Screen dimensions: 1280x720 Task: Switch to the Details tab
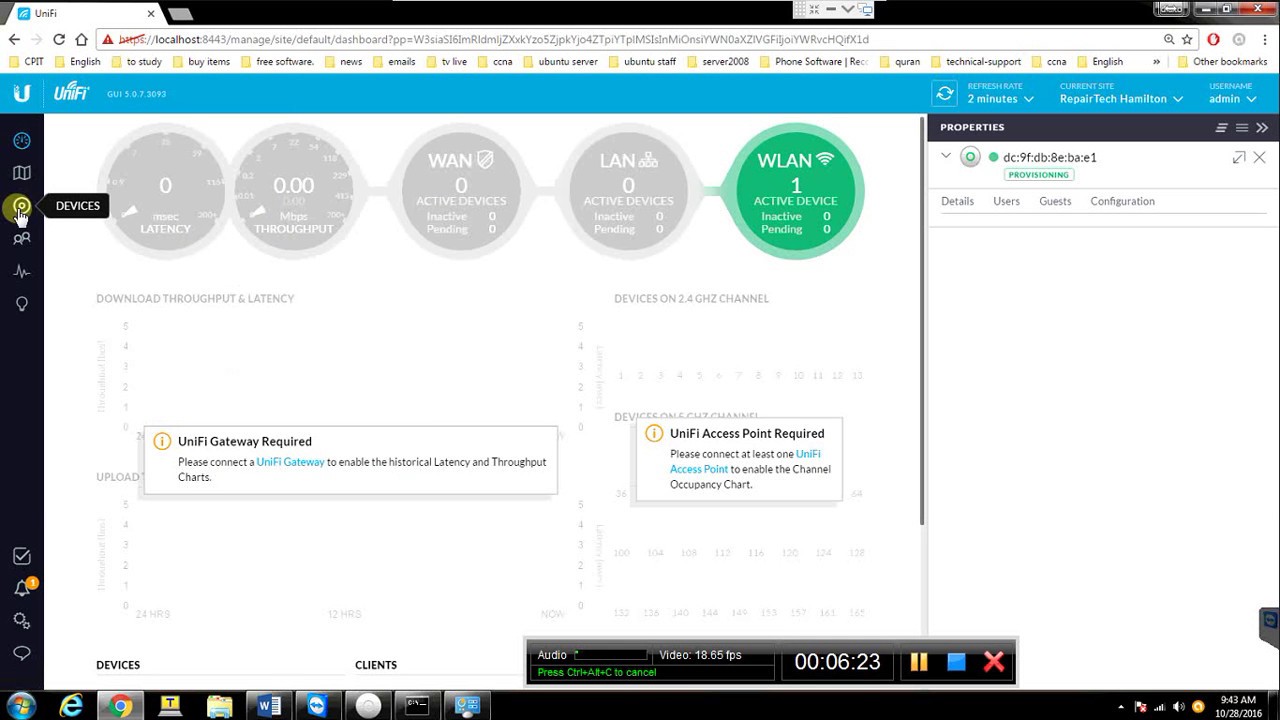point(957,201)
